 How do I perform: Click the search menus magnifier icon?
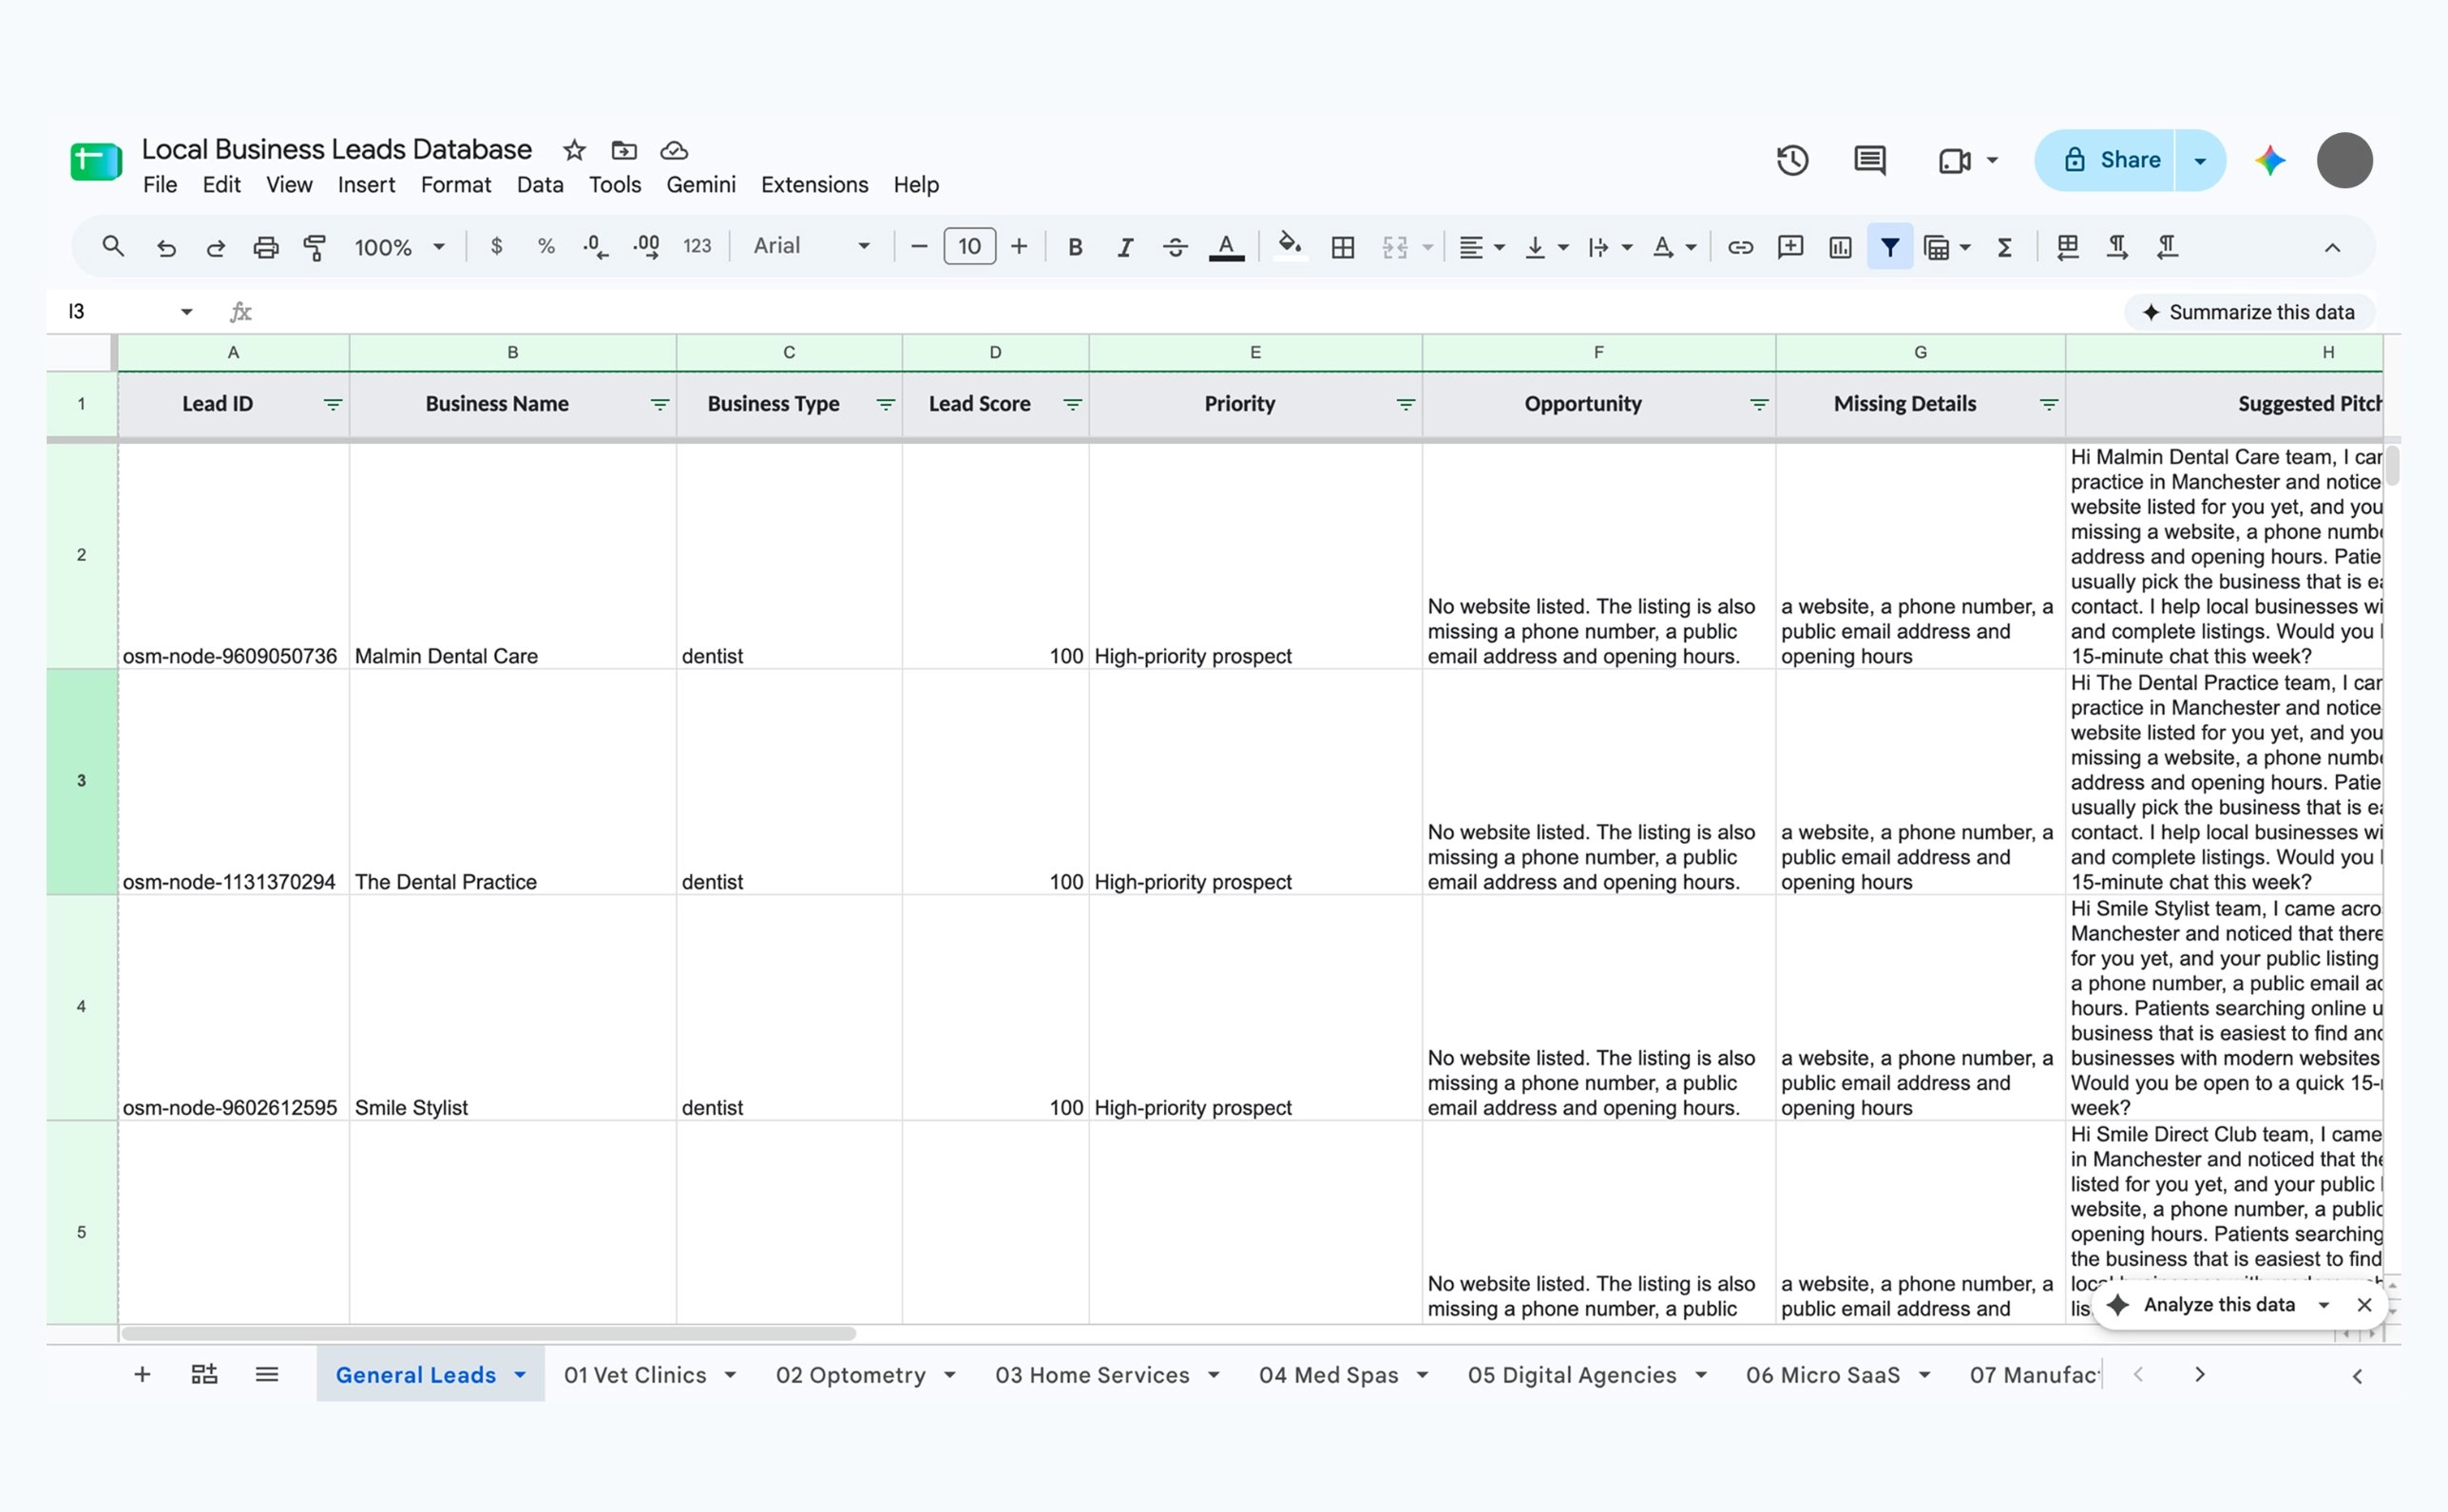coord(113,246)
